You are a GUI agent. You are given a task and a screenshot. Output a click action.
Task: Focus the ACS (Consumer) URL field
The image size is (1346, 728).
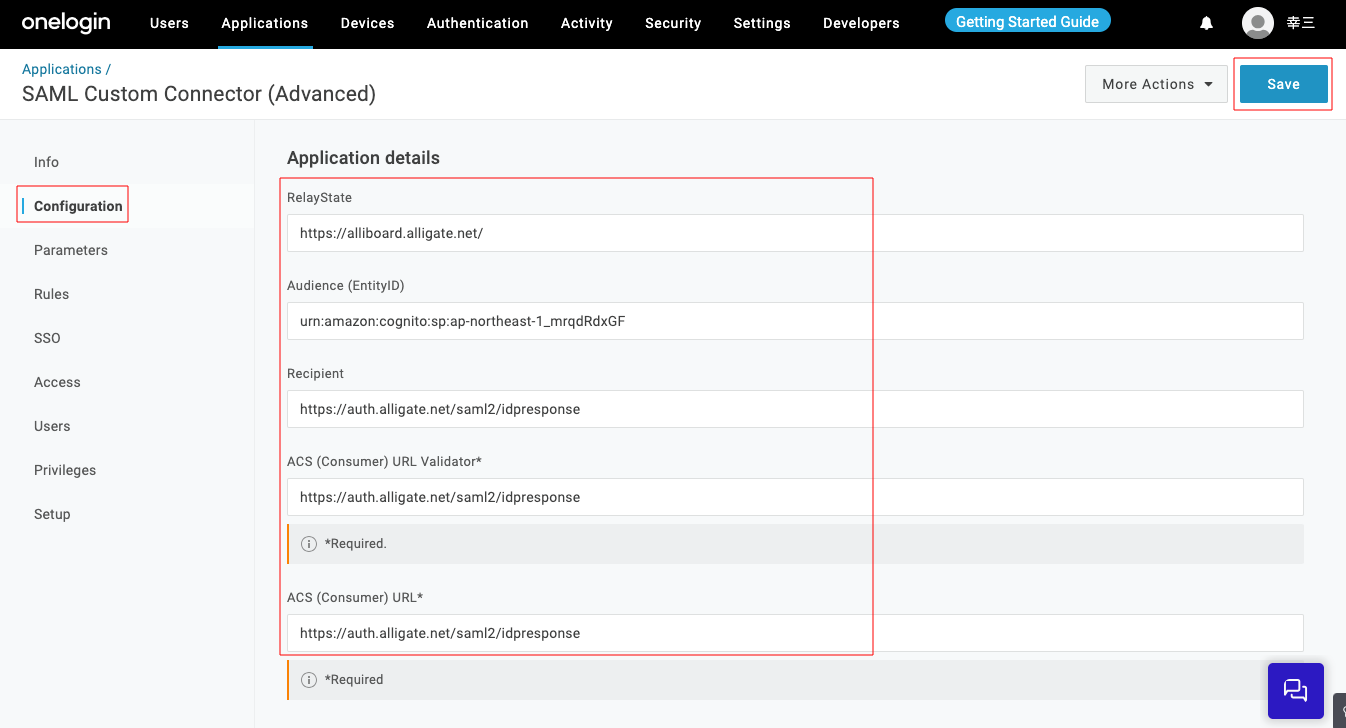(795, 633)
